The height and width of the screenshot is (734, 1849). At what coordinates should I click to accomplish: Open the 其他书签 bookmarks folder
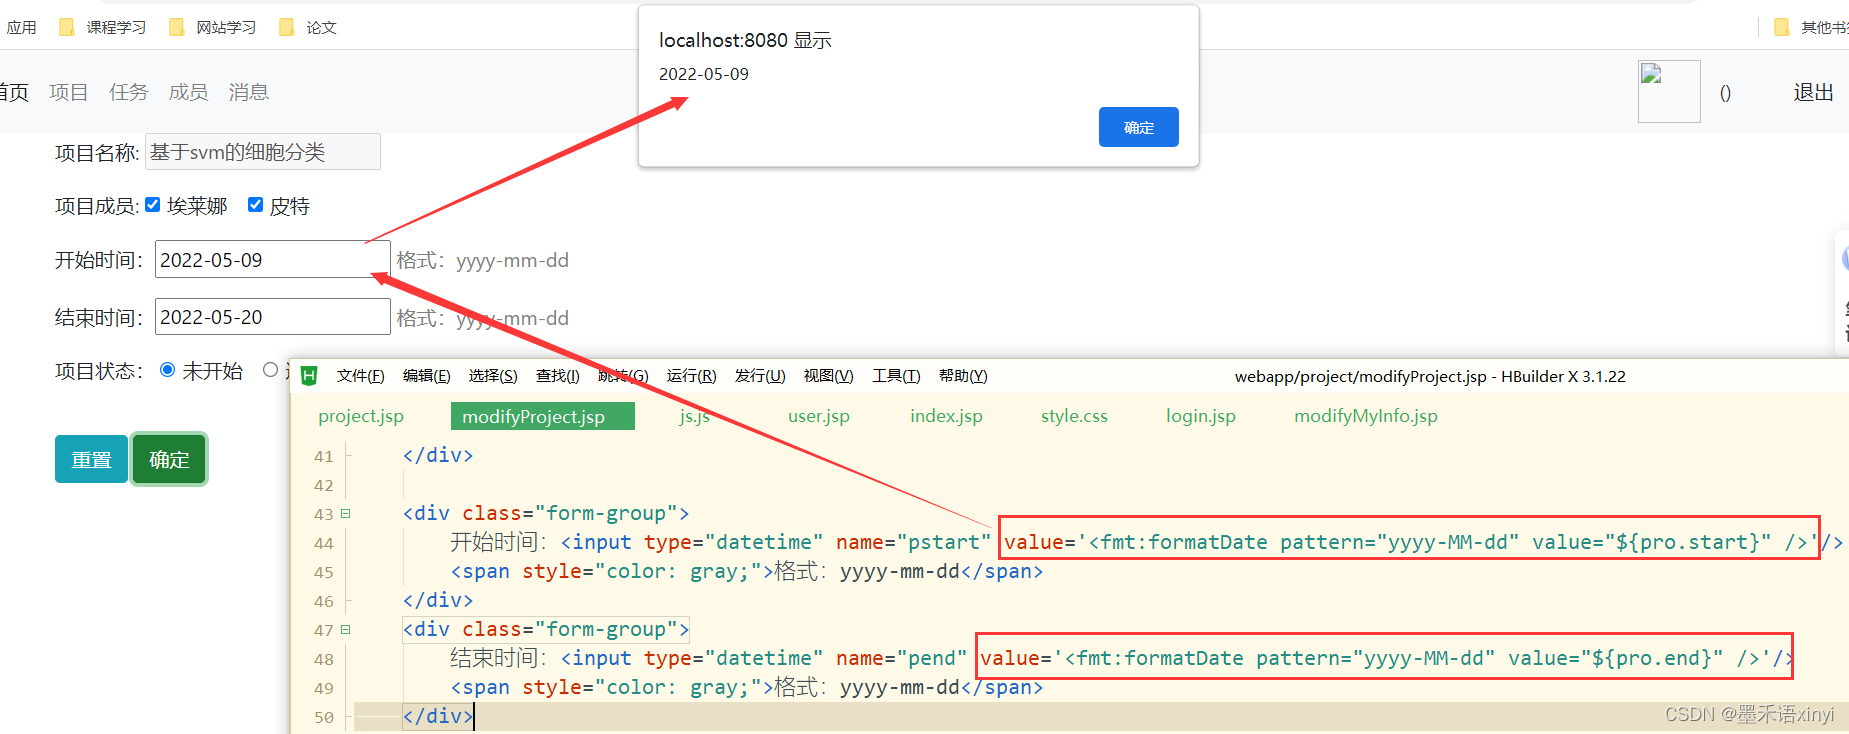[1812, 27]
